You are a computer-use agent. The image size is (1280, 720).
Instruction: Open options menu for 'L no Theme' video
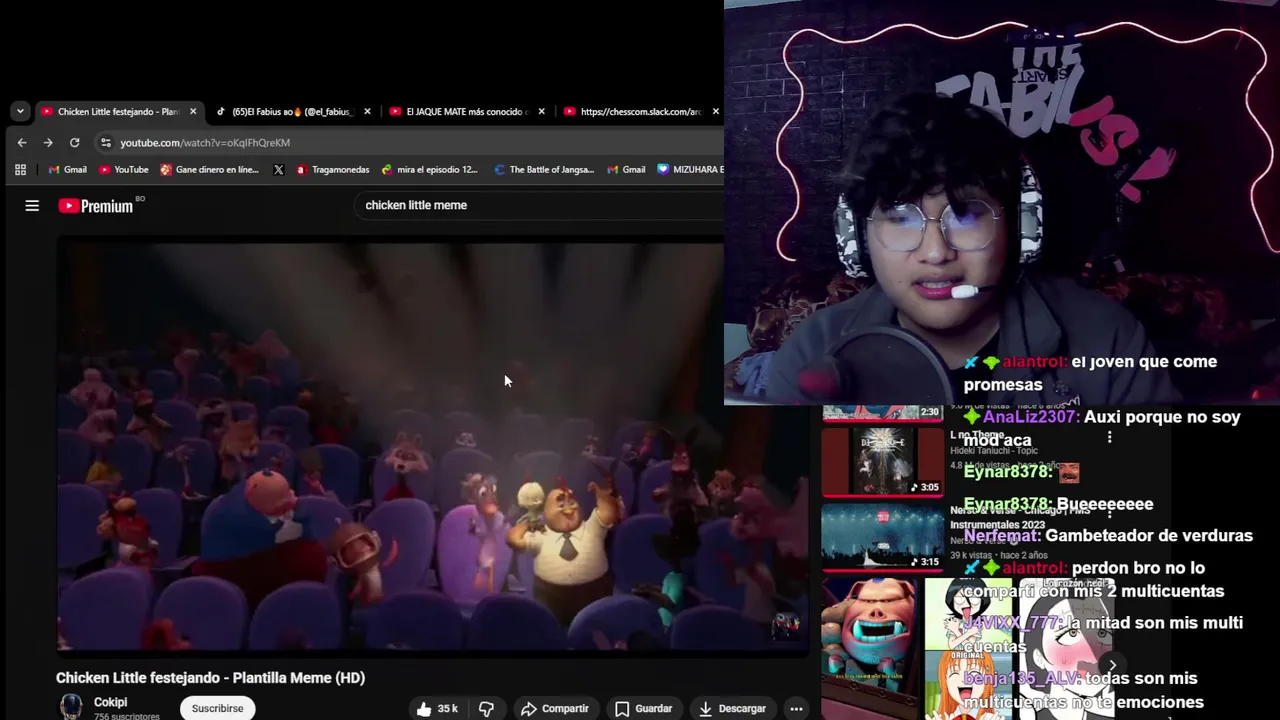click(x=1109, y=437)
